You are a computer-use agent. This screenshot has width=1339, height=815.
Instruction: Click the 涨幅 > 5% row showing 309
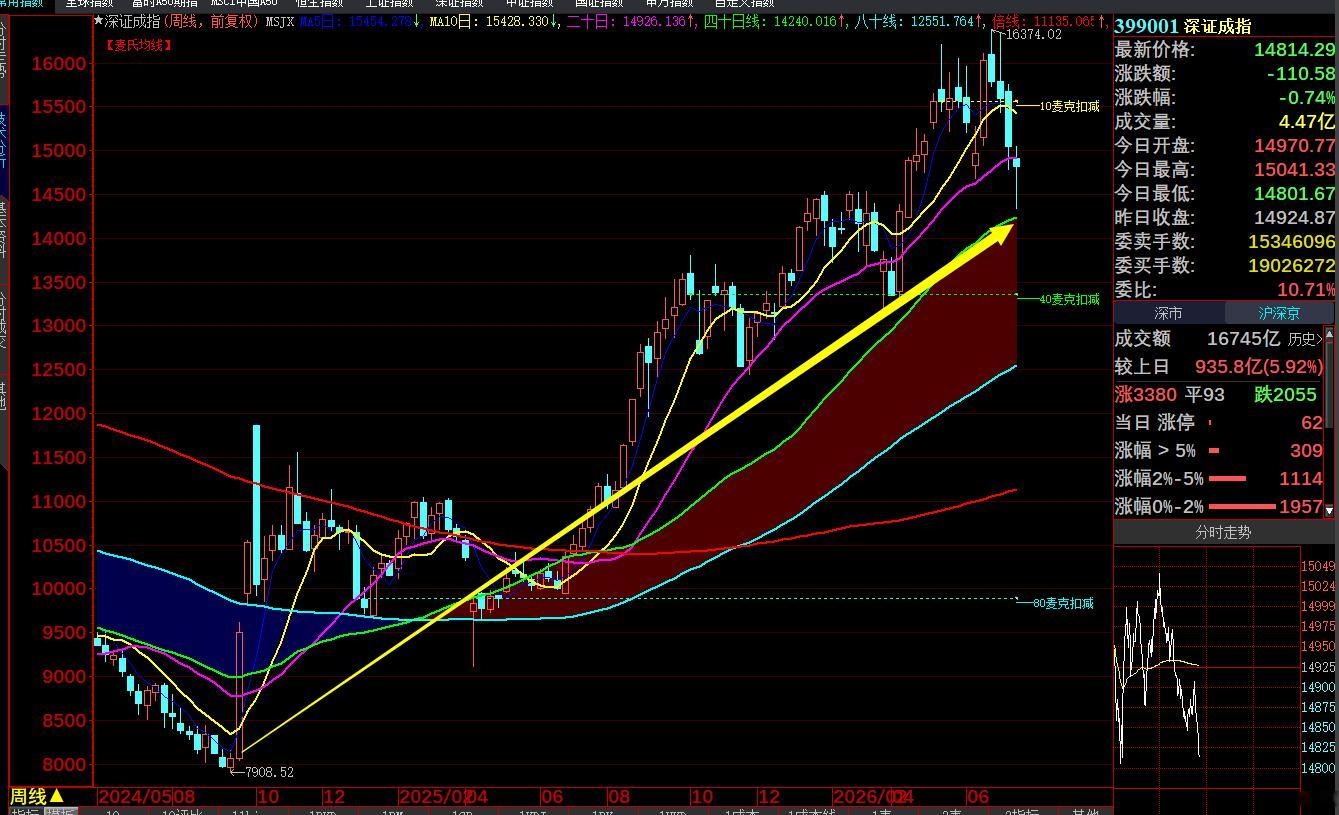pyautogui.click(x=1219, y=451)
